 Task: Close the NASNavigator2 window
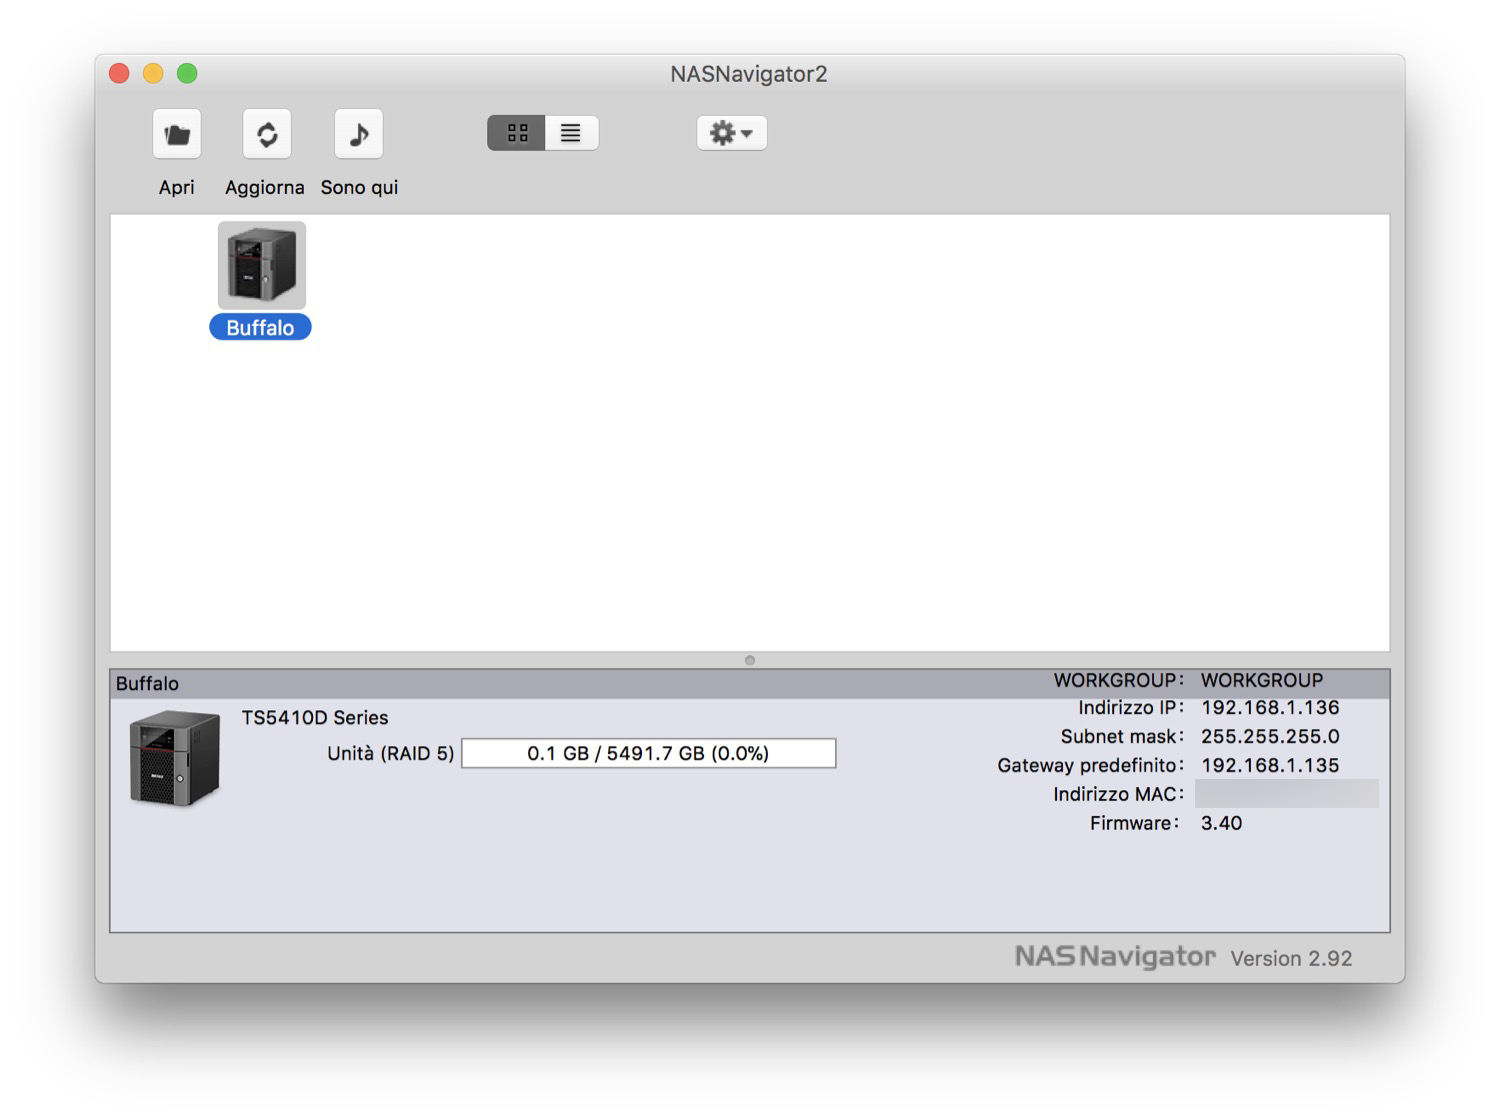tap(119, 73)
